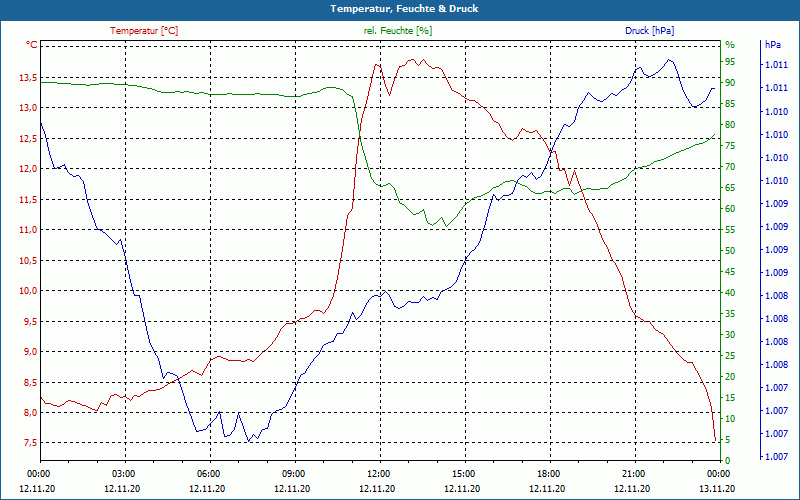800x500 pixels.
Task: Click the % unit label on humidity axis
Action: point(730,45)
